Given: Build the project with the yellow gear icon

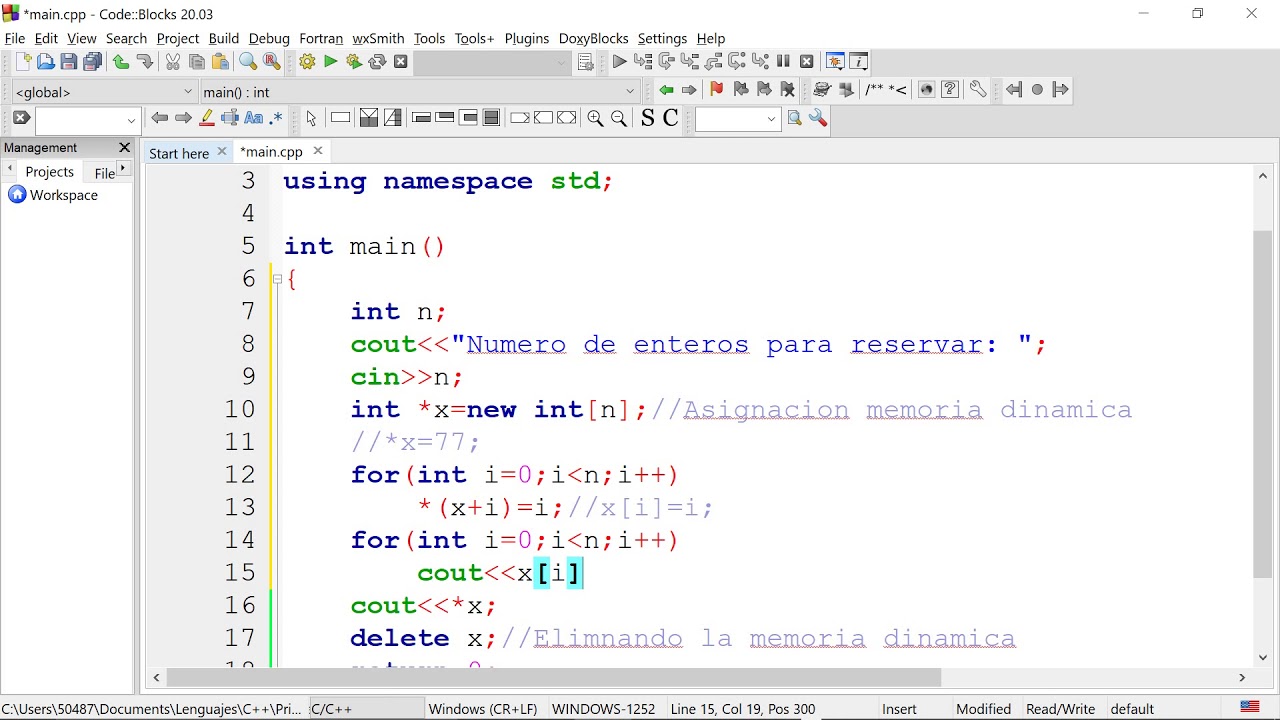Looking at the screenshot, I should point(307,62).
